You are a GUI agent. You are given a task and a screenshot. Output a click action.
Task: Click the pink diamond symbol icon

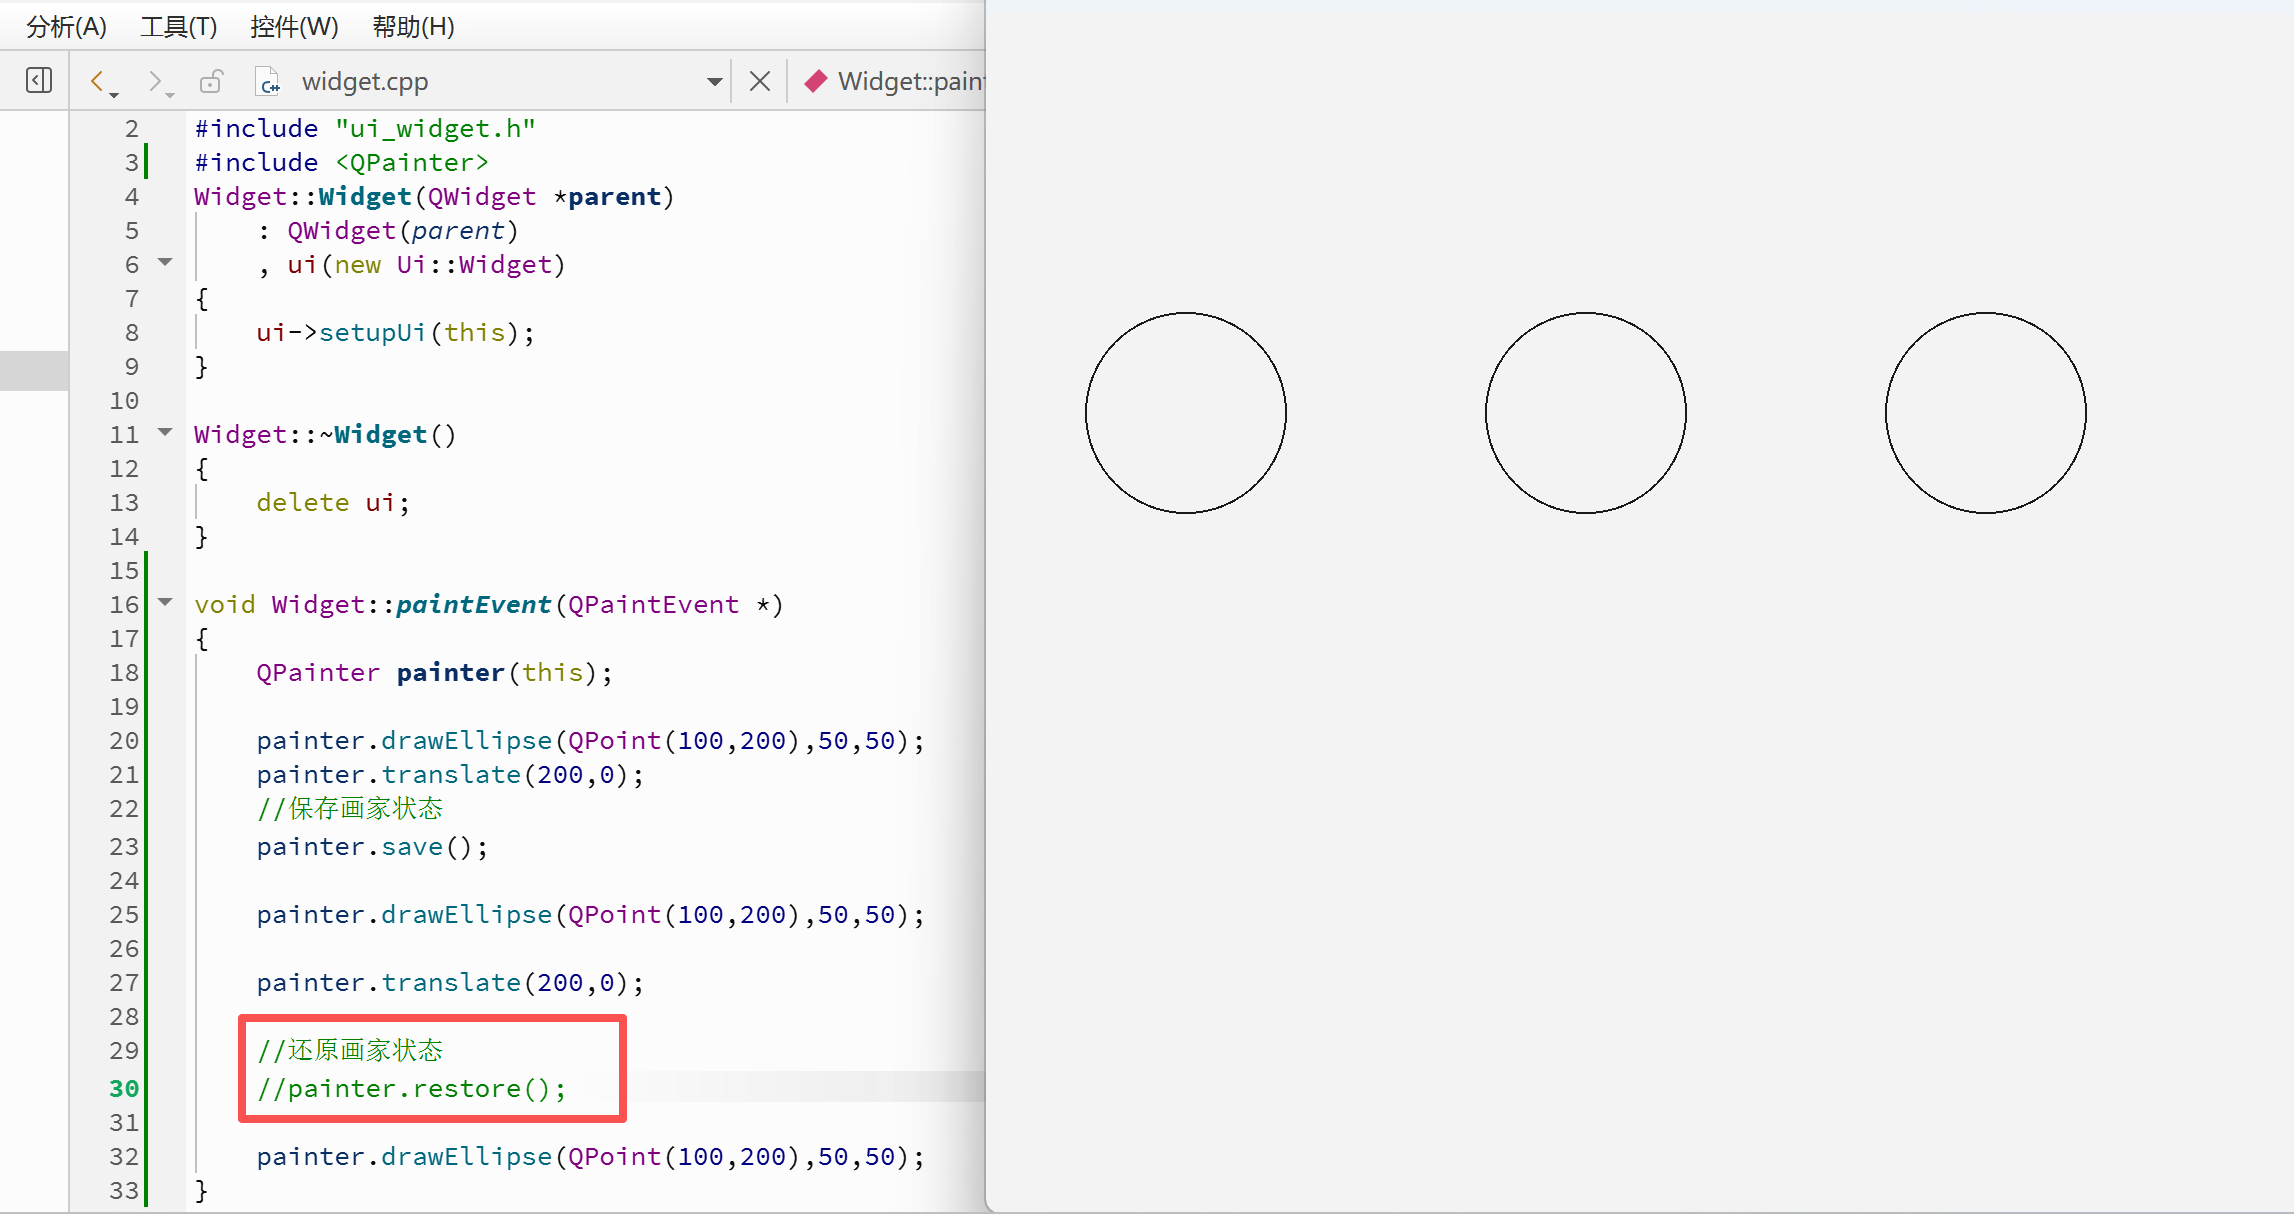(816, 81)
